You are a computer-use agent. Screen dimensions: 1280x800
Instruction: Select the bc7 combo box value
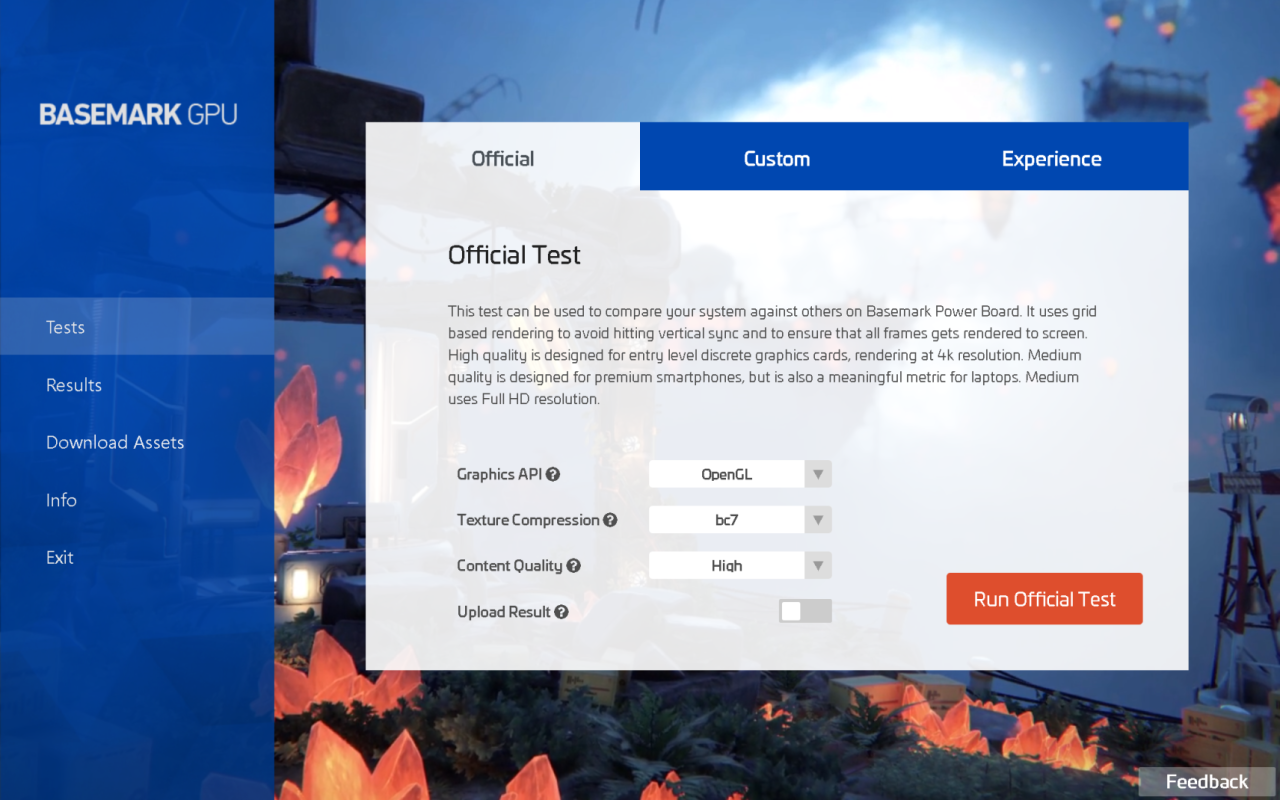click(727, 520)
